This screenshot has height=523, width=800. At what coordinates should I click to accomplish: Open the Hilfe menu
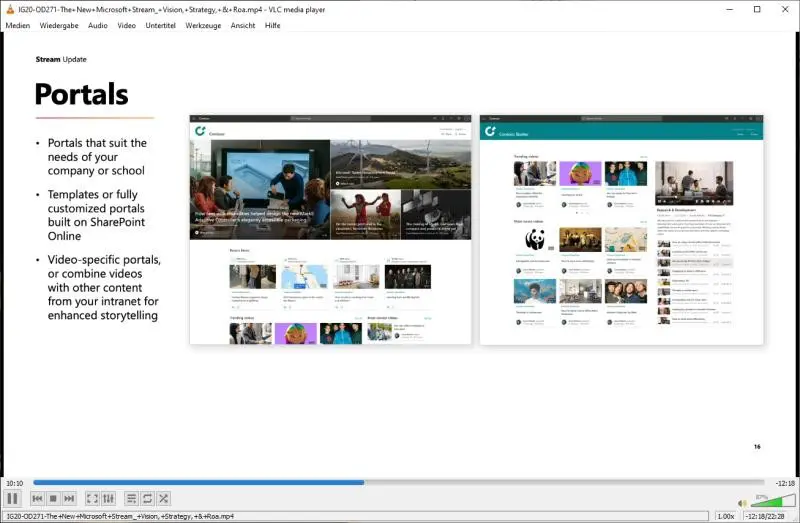272,25
